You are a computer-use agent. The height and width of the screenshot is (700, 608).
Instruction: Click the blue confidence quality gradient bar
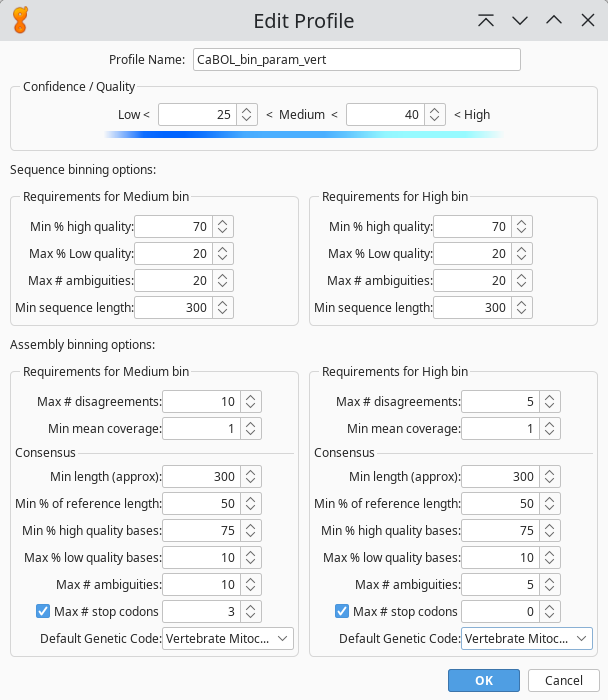[303, 134]
